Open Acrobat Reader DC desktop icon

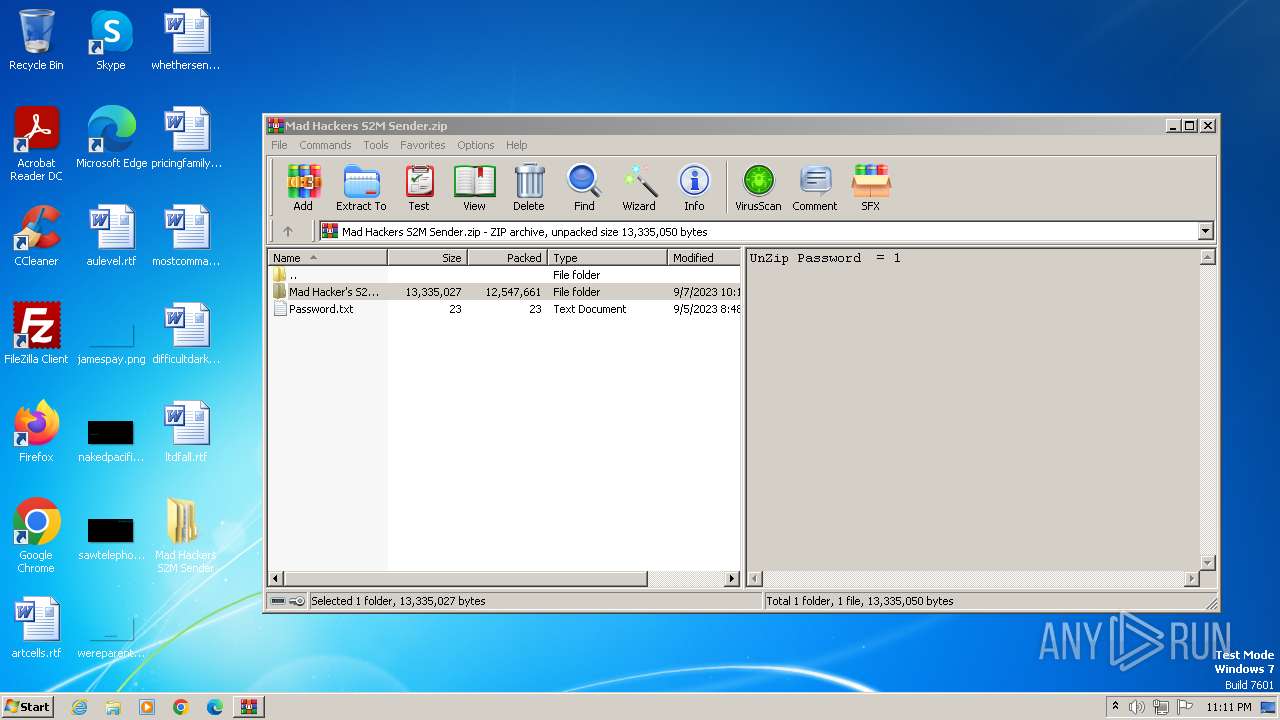[x=36, y=144]
